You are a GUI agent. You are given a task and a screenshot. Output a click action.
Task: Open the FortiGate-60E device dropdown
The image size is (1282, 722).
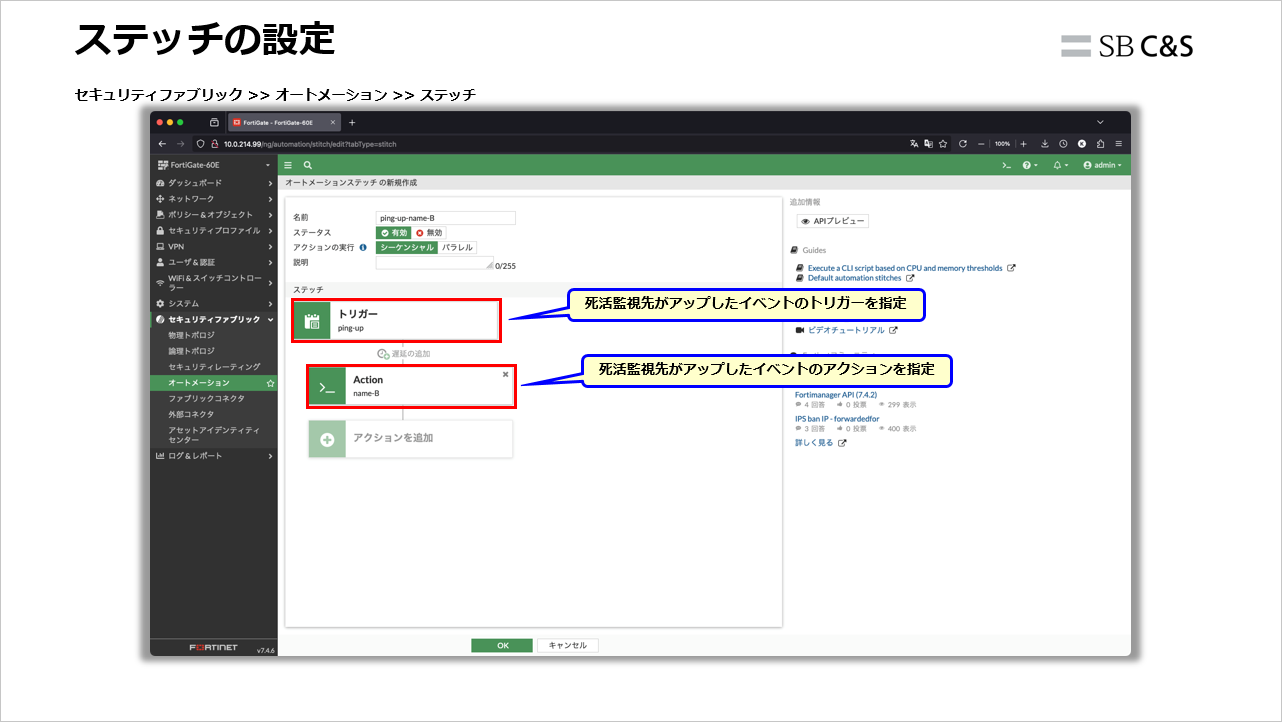click(213, 165)
